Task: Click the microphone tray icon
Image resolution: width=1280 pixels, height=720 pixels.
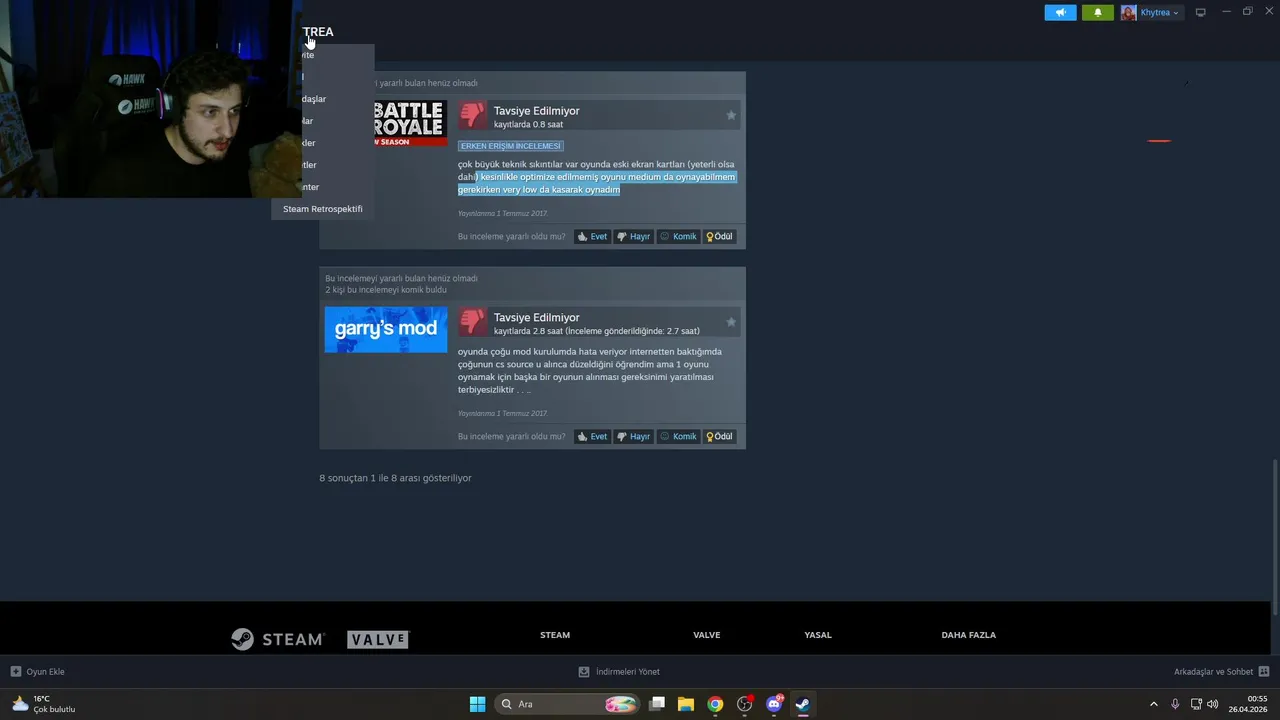Action: (x=1175, y=704)
